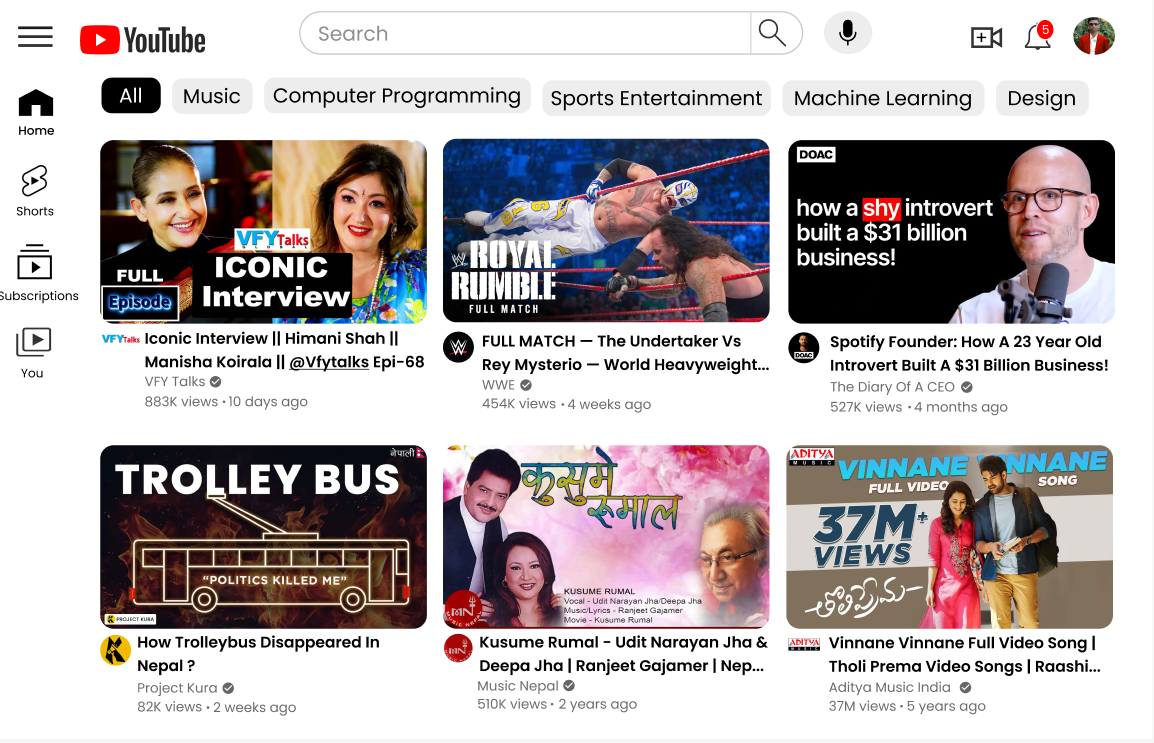The image size is (1154, 743).
Task: Select the Music filter chip
Action: point(212,96)
